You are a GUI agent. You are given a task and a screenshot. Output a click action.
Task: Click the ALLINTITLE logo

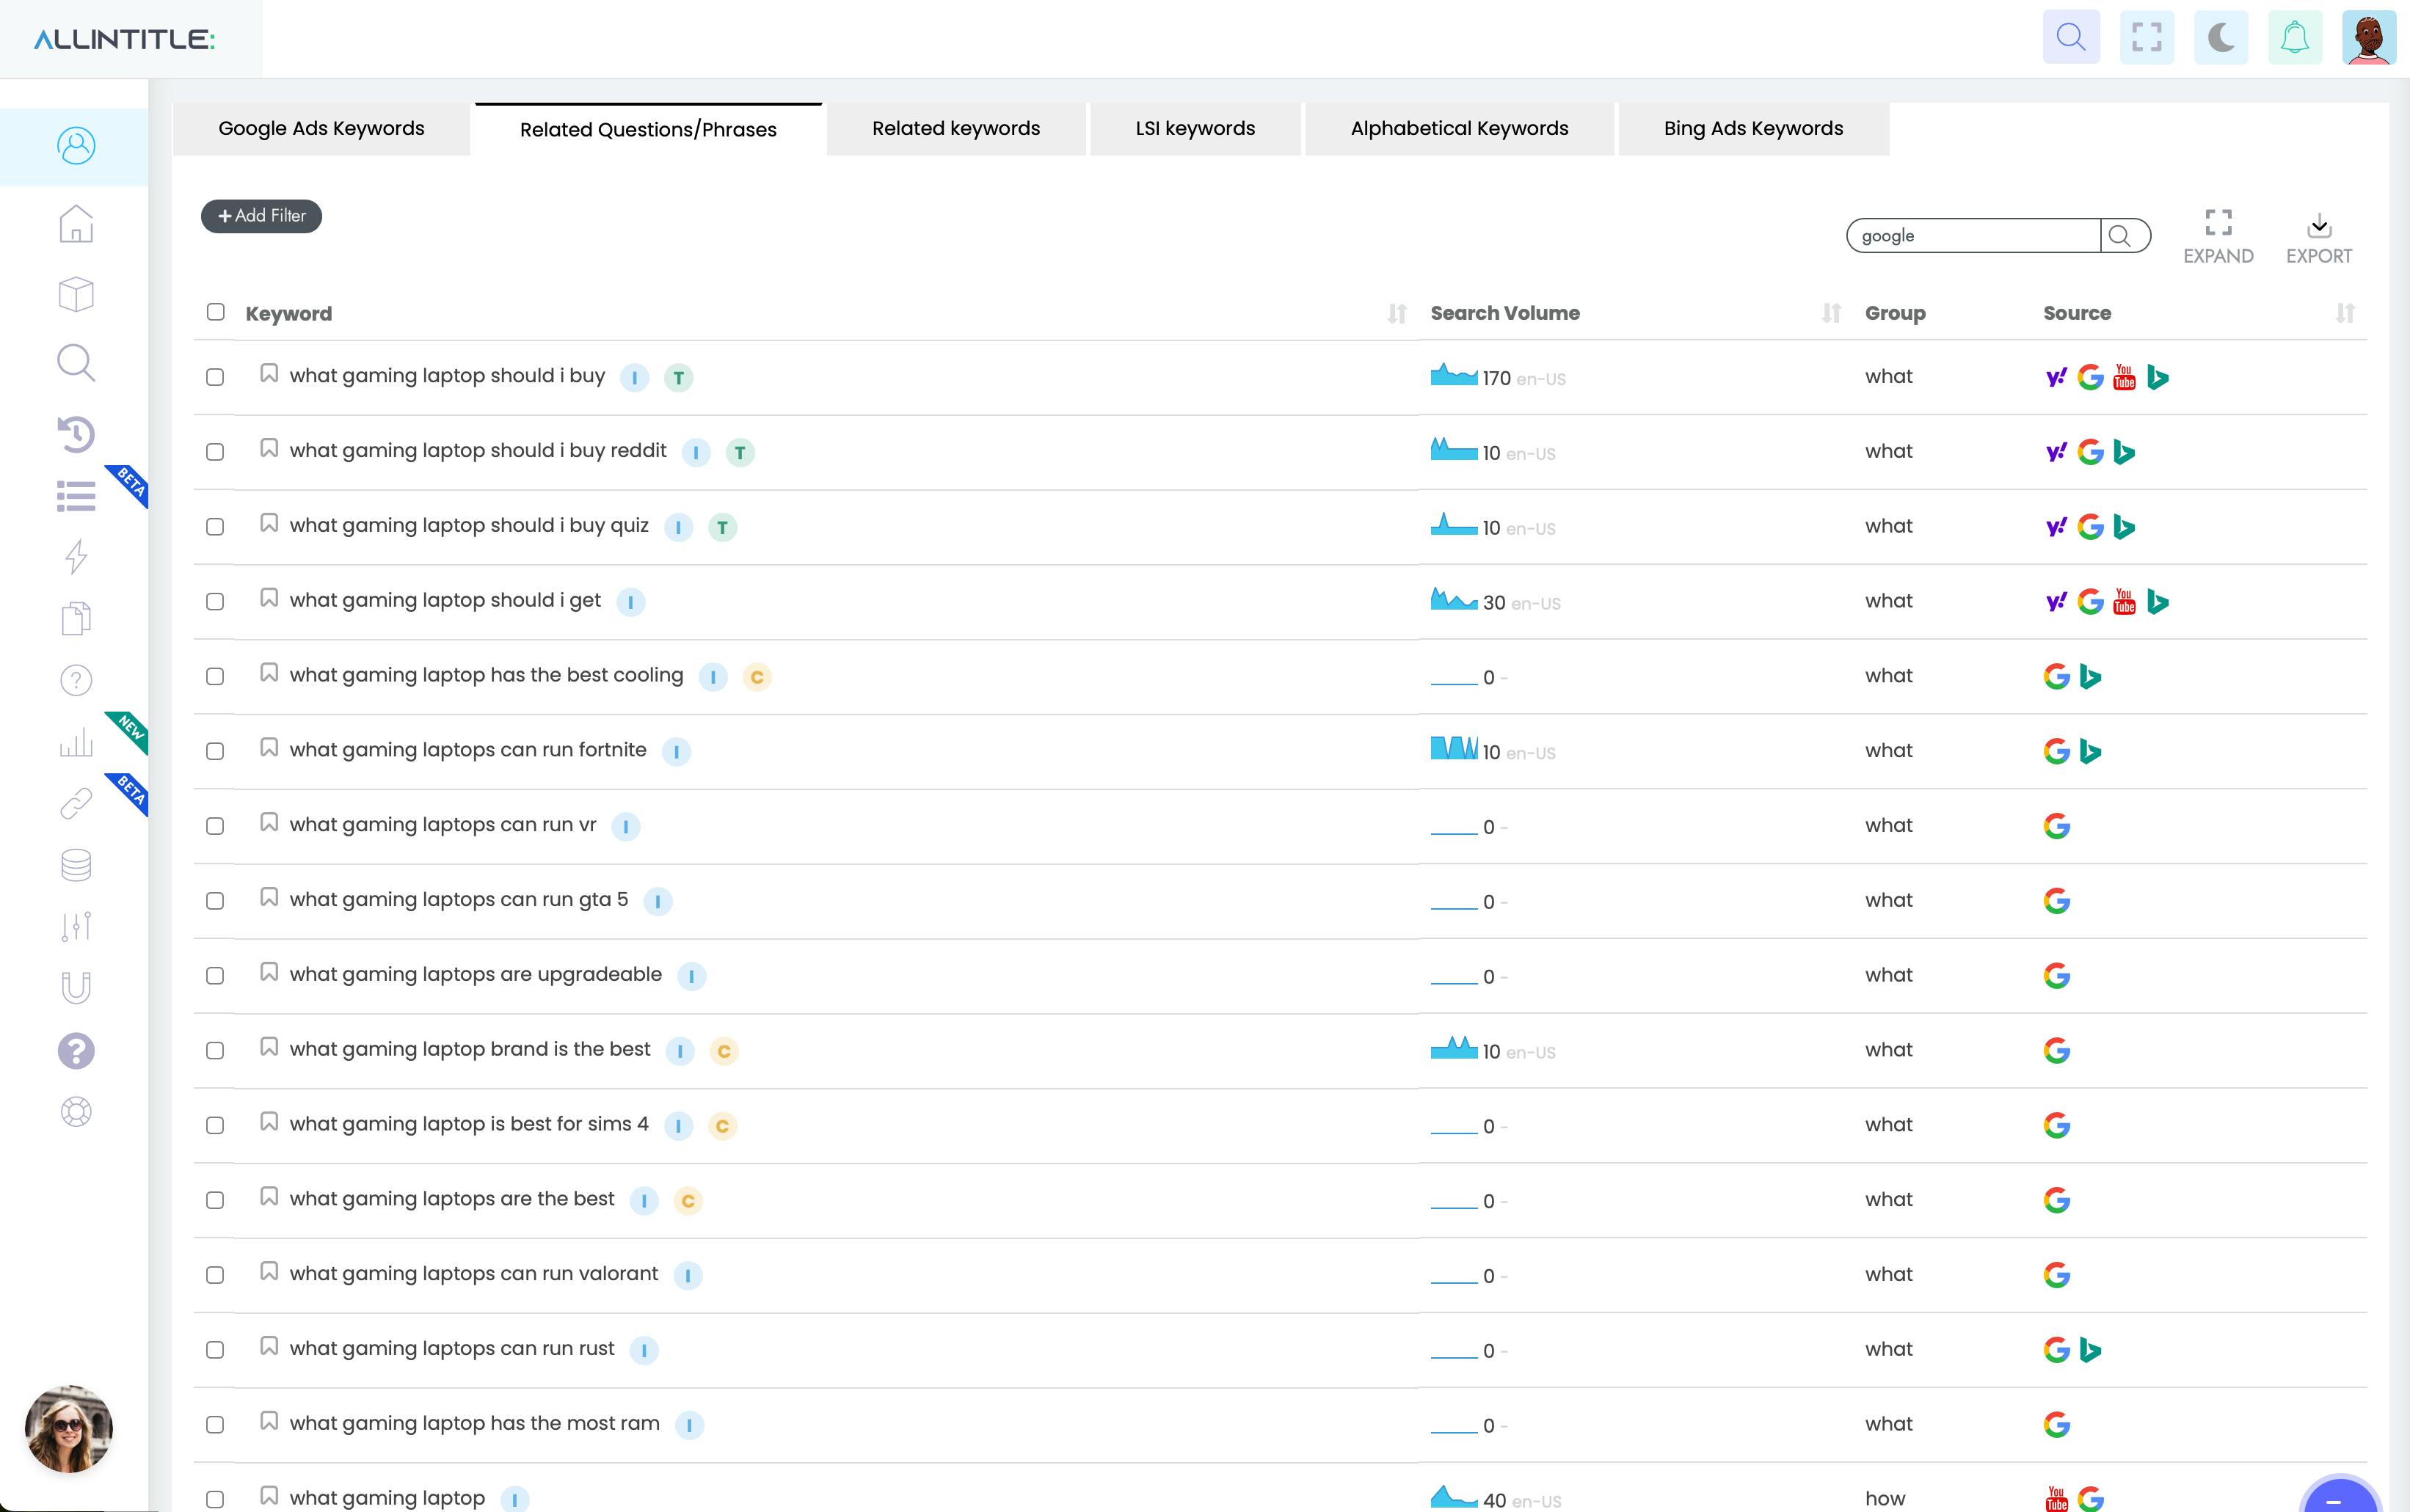[124, 39]
